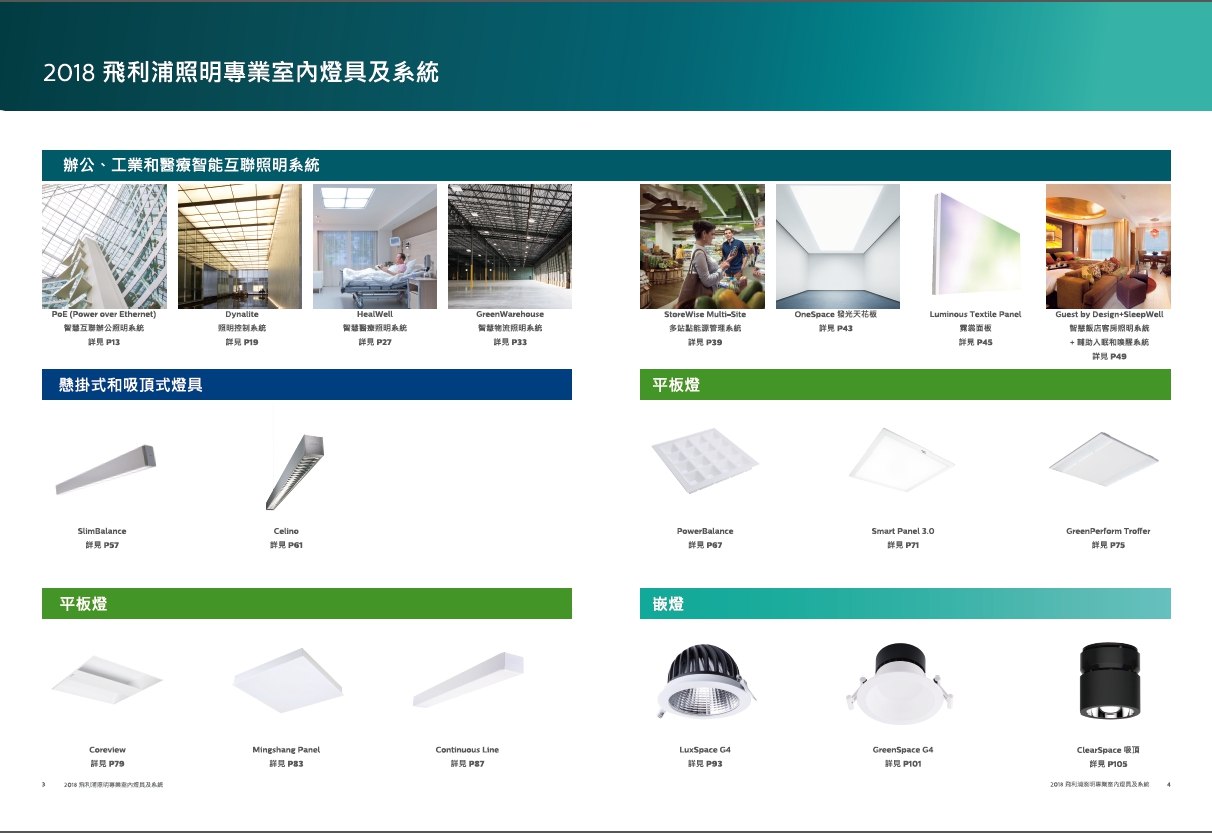The image size is (1212, 833).
Task: Click the 詳見 P79 reference
Action: click(x=107, y=763)
